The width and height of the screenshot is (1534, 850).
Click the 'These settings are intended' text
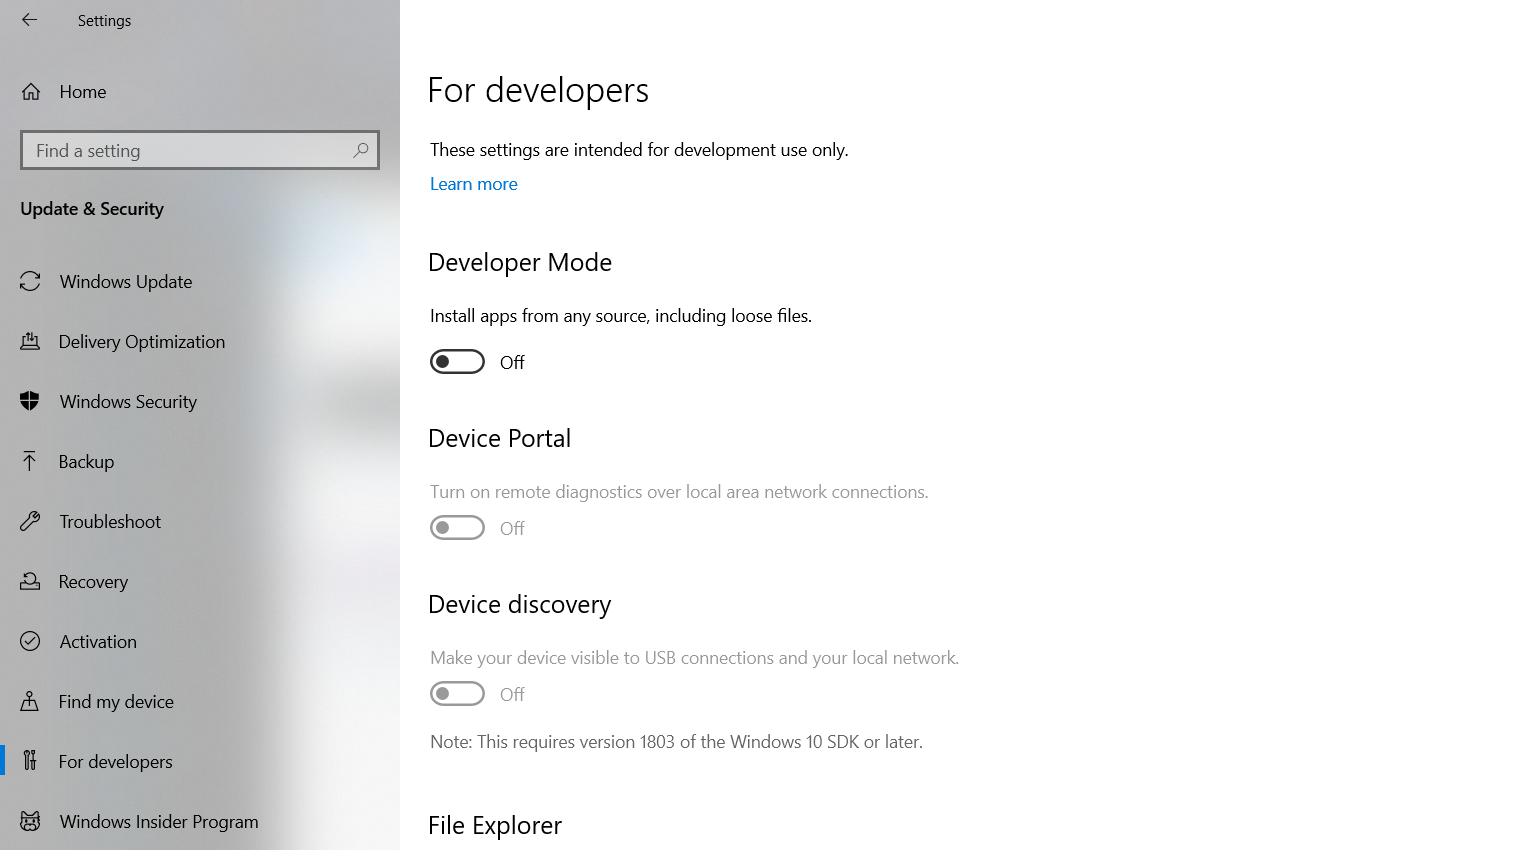tap(639, 150)
